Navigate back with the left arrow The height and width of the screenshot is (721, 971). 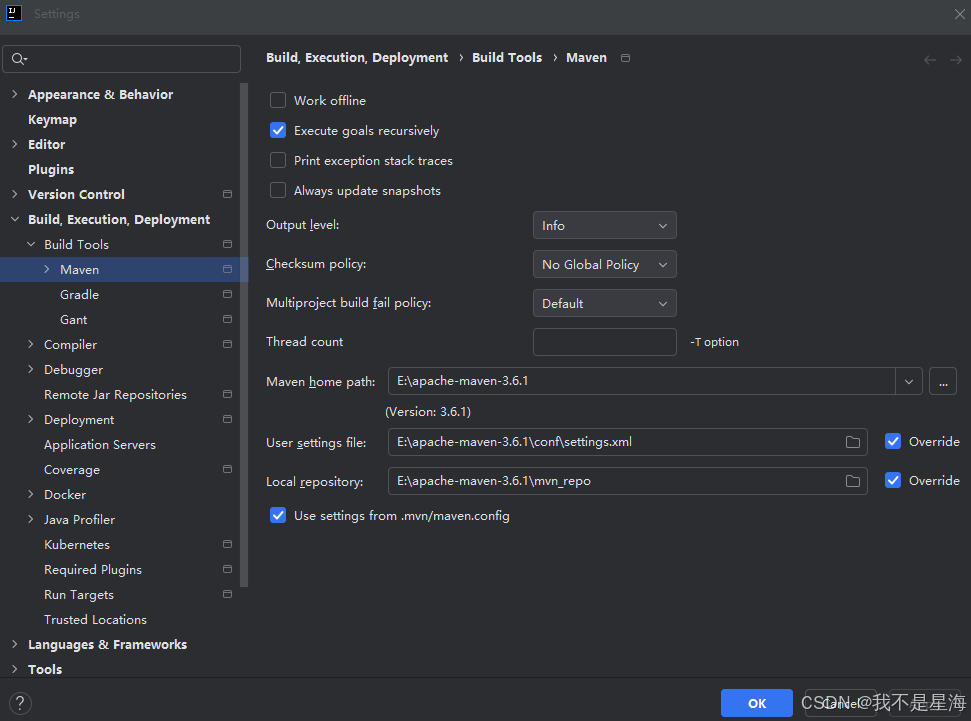click(x=930, y=59)
